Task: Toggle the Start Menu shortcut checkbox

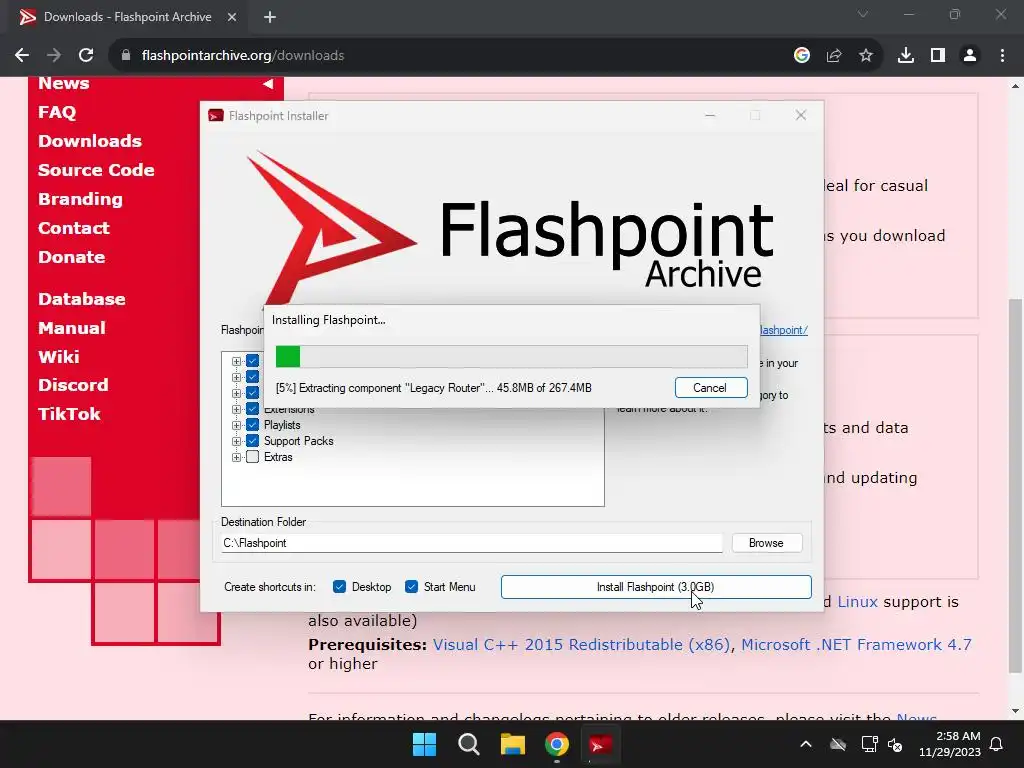Action: (x=411, y=586)
